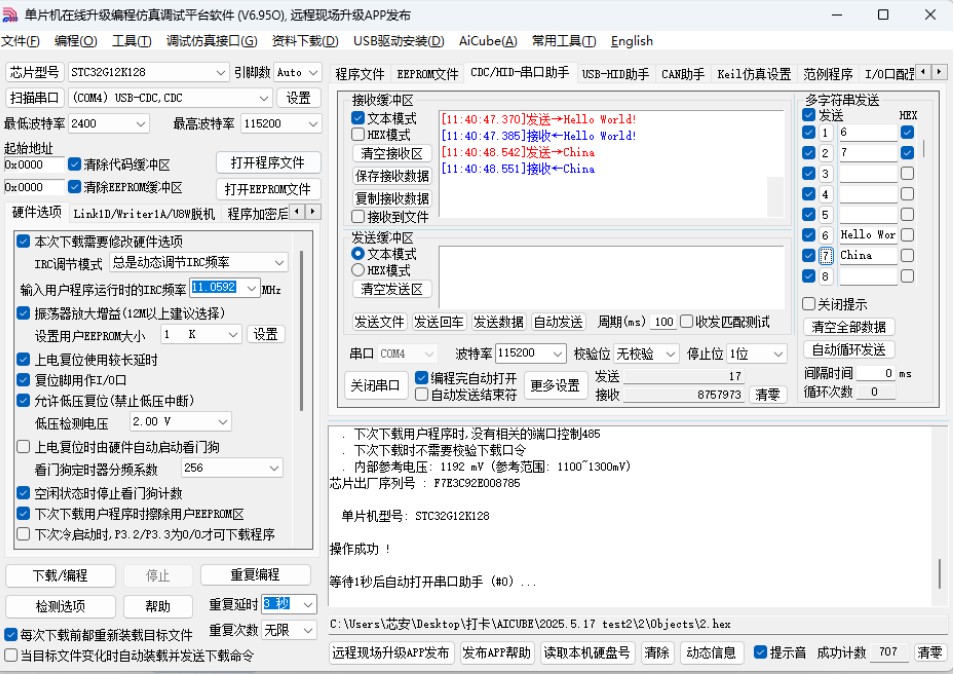Viewport: 954px width, 674px height.
Task: Click the 关闭串口 button
Action: [x=375, y=386]
